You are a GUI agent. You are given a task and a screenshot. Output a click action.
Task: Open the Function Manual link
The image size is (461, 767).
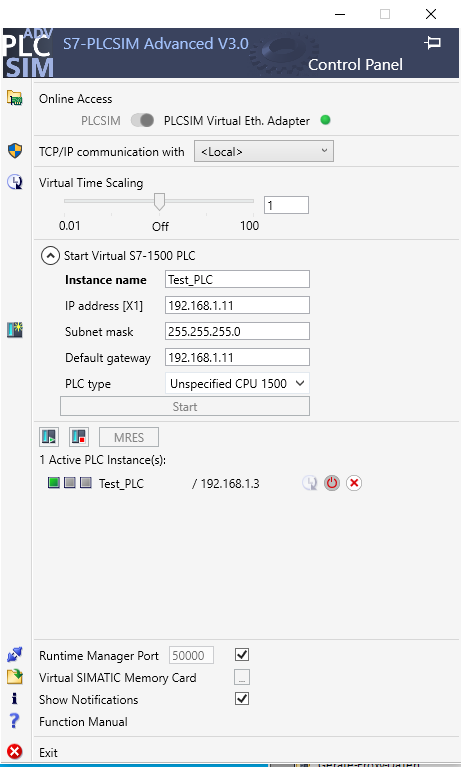pyautogui.click(x=83, y=722)
